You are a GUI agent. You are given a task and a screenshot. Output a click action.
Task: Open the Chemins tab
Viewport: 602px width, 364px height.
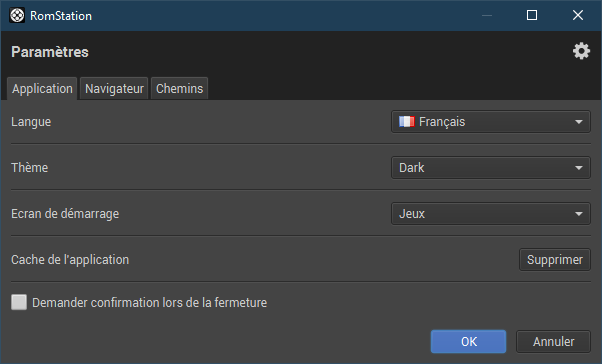click(179, 89)
